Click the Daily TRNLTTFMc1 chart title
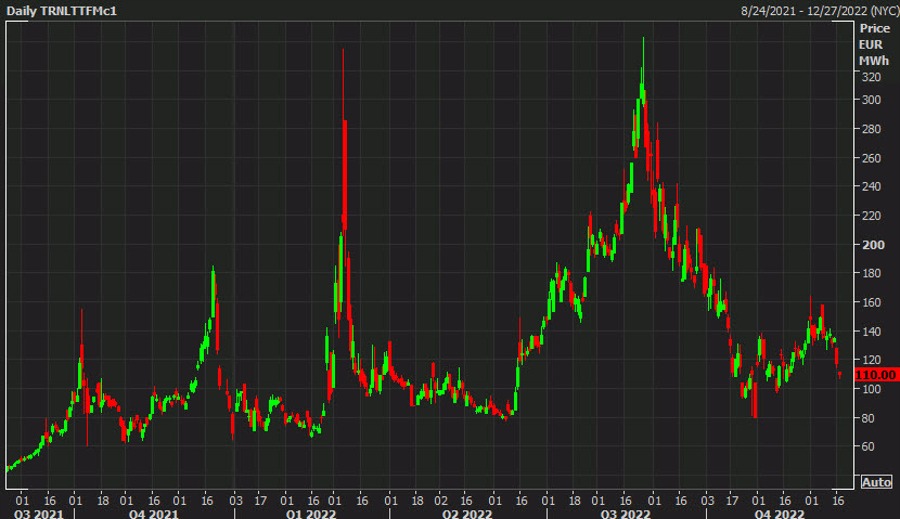 point(55,9)
